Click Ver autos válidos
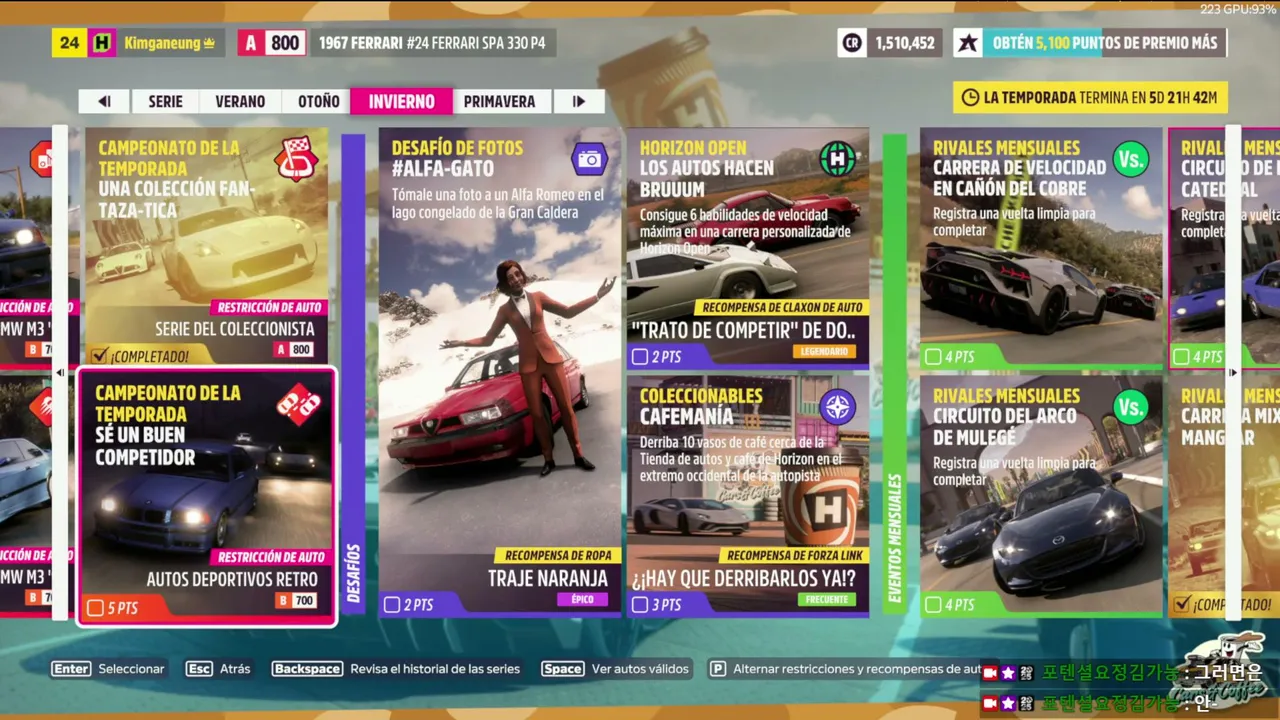This screenshot has height=720, width=1280. pos(640,669)
